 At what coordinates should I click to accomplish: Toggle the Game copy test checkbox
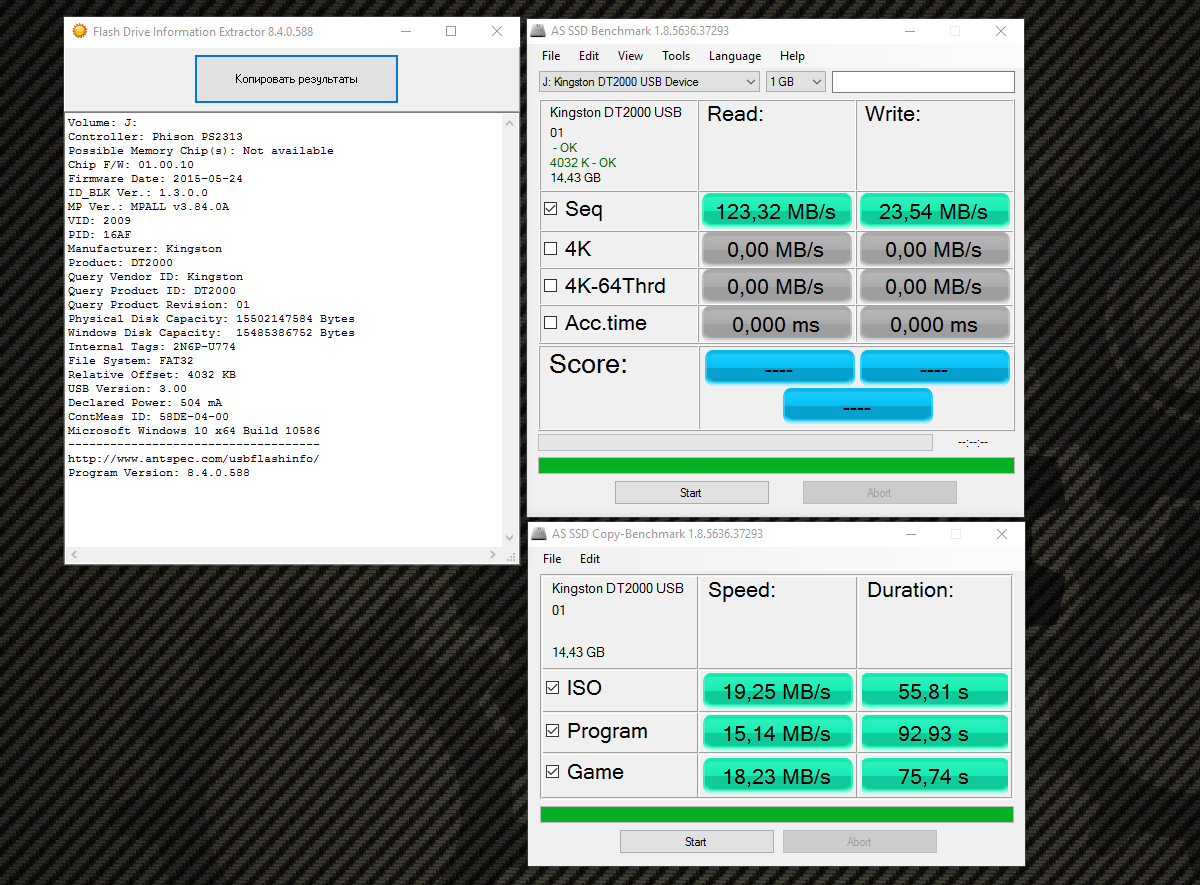tap(552, 772)
